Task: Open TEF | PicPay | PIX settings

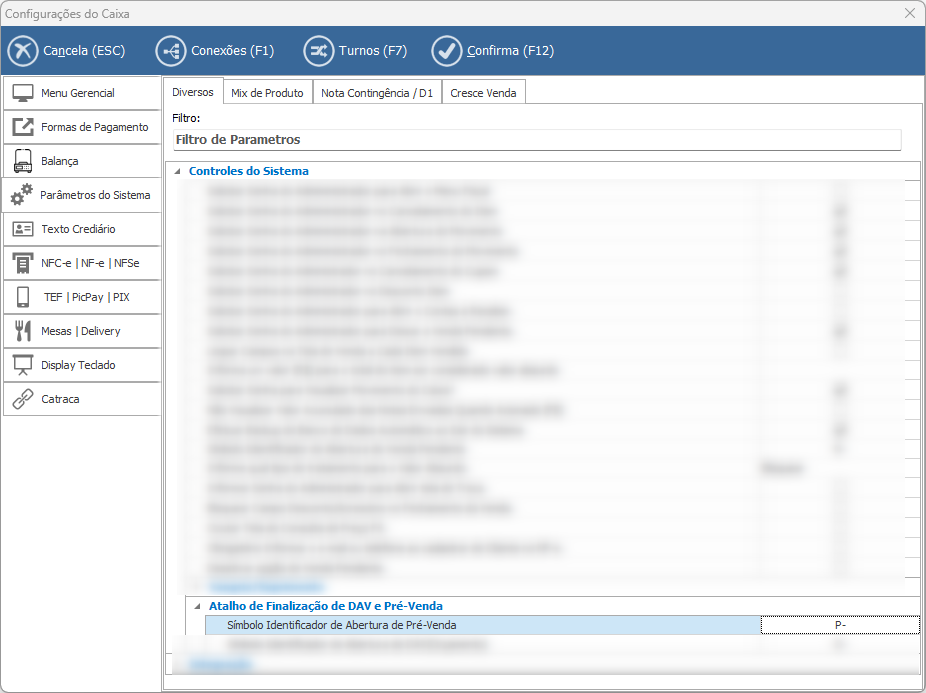Action: coord(82,297)
